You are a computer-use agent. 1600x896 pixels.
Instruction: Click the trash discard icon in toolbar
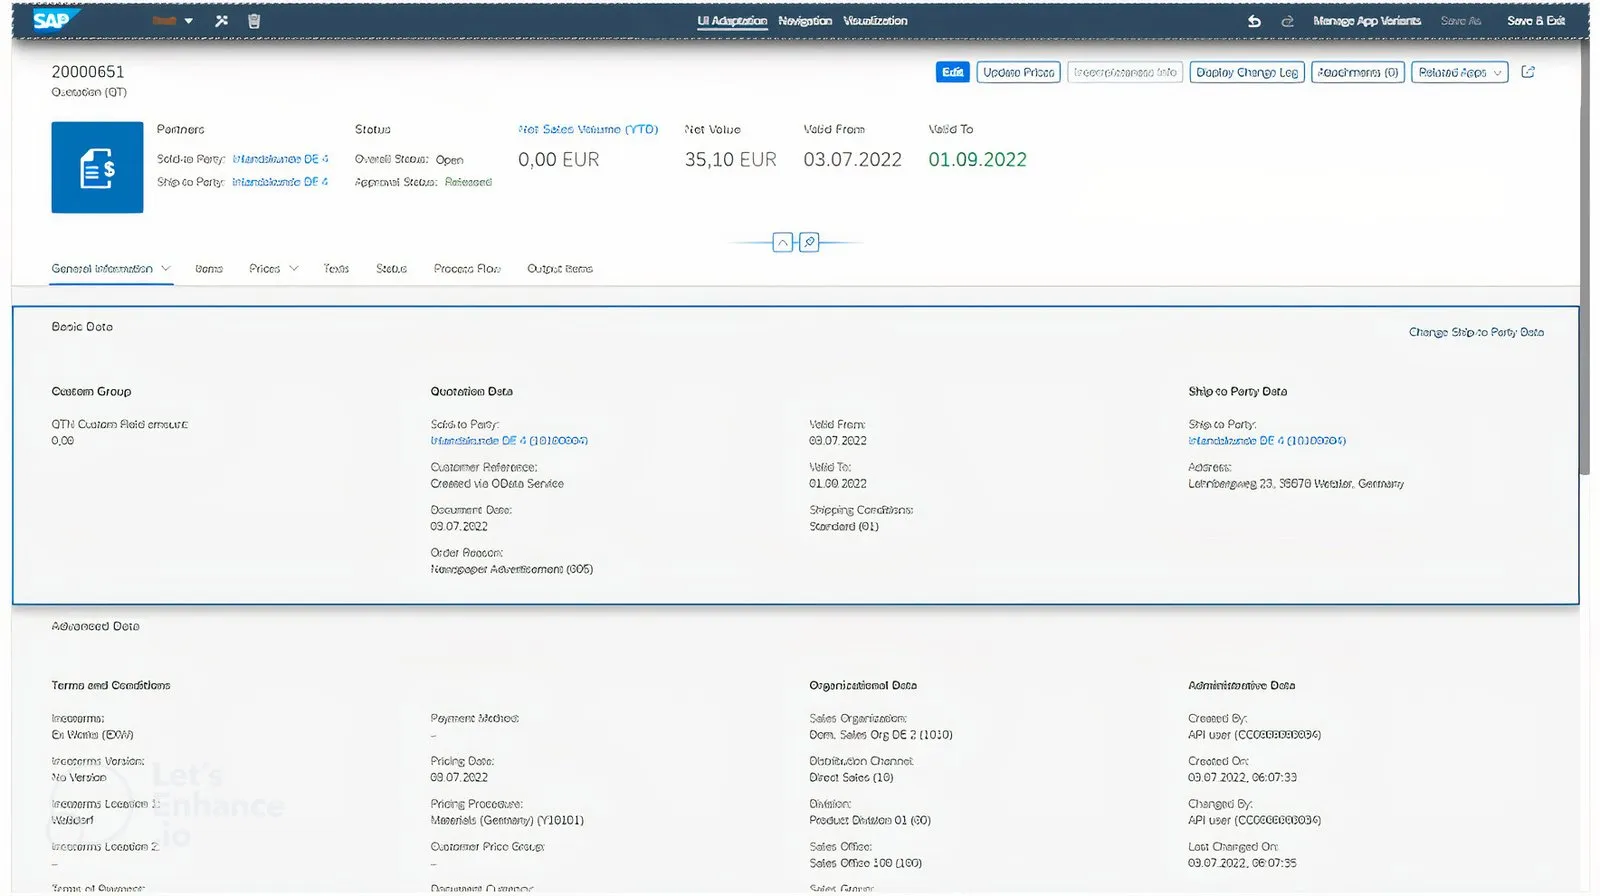(254, 21)
